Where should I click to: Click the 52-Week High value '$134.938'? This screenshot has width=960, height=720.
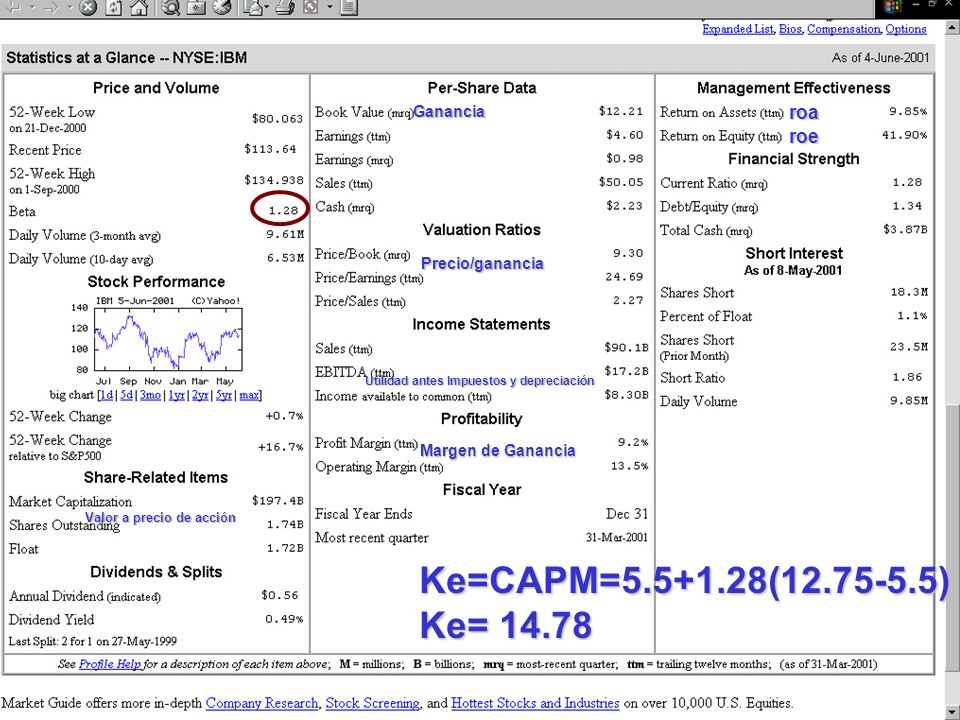point(274,180)
